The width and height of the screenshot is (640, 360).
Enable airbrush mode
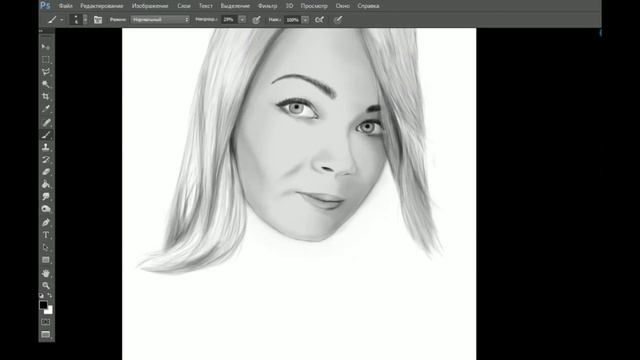pyautogui.click(x=320, y=20)
